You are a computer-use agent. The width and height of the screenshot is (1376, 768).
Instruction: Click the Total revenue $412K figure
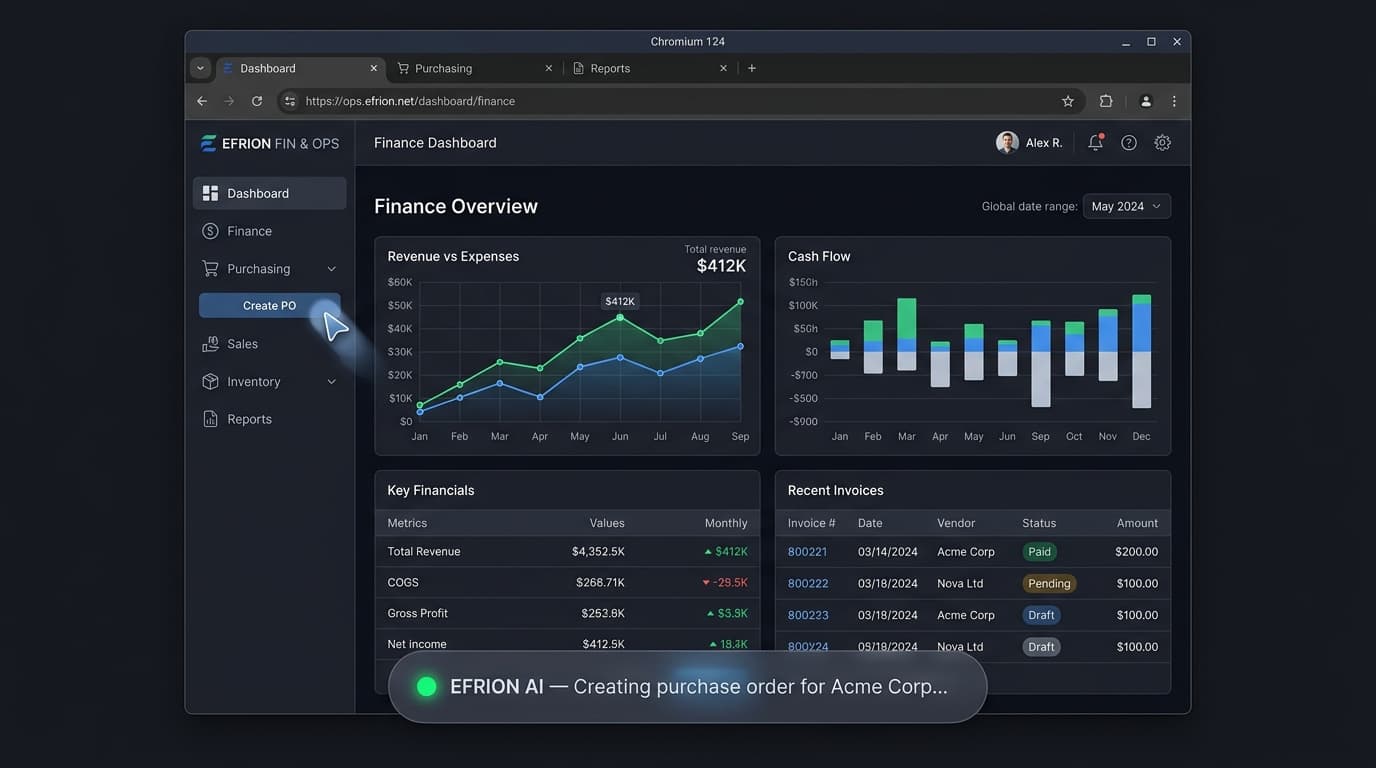721,266
